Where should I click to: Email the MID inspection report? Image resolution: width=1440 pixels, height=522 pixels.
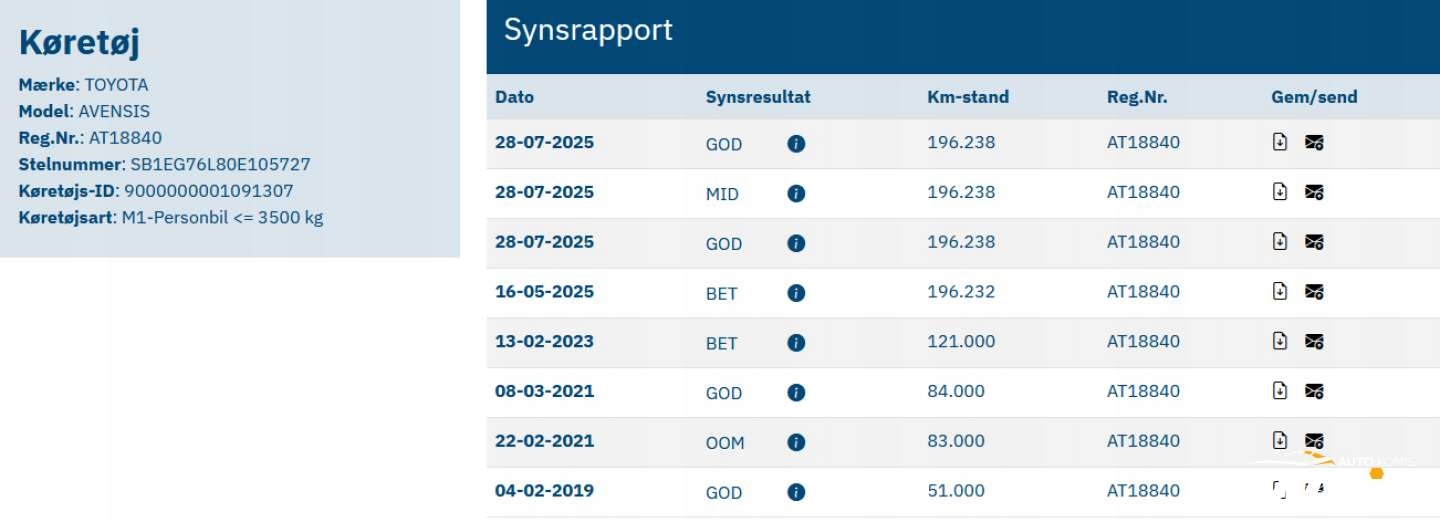1314,192
